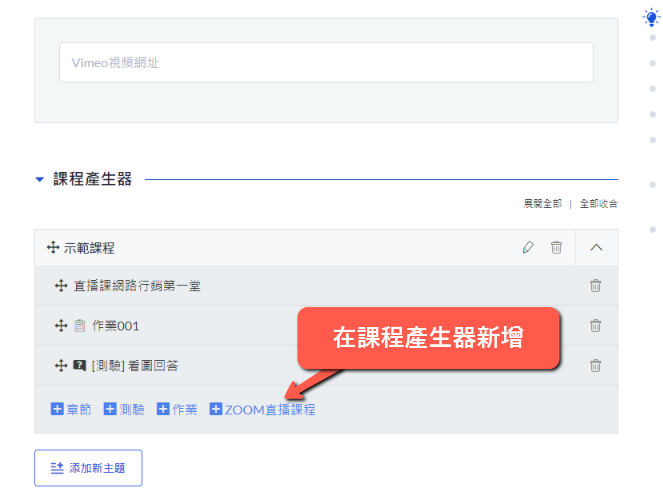This screenshot has width=663, height=504.
Task: Click quiz question-mark icon of 看圖回答
Action: tap(79, 365)
